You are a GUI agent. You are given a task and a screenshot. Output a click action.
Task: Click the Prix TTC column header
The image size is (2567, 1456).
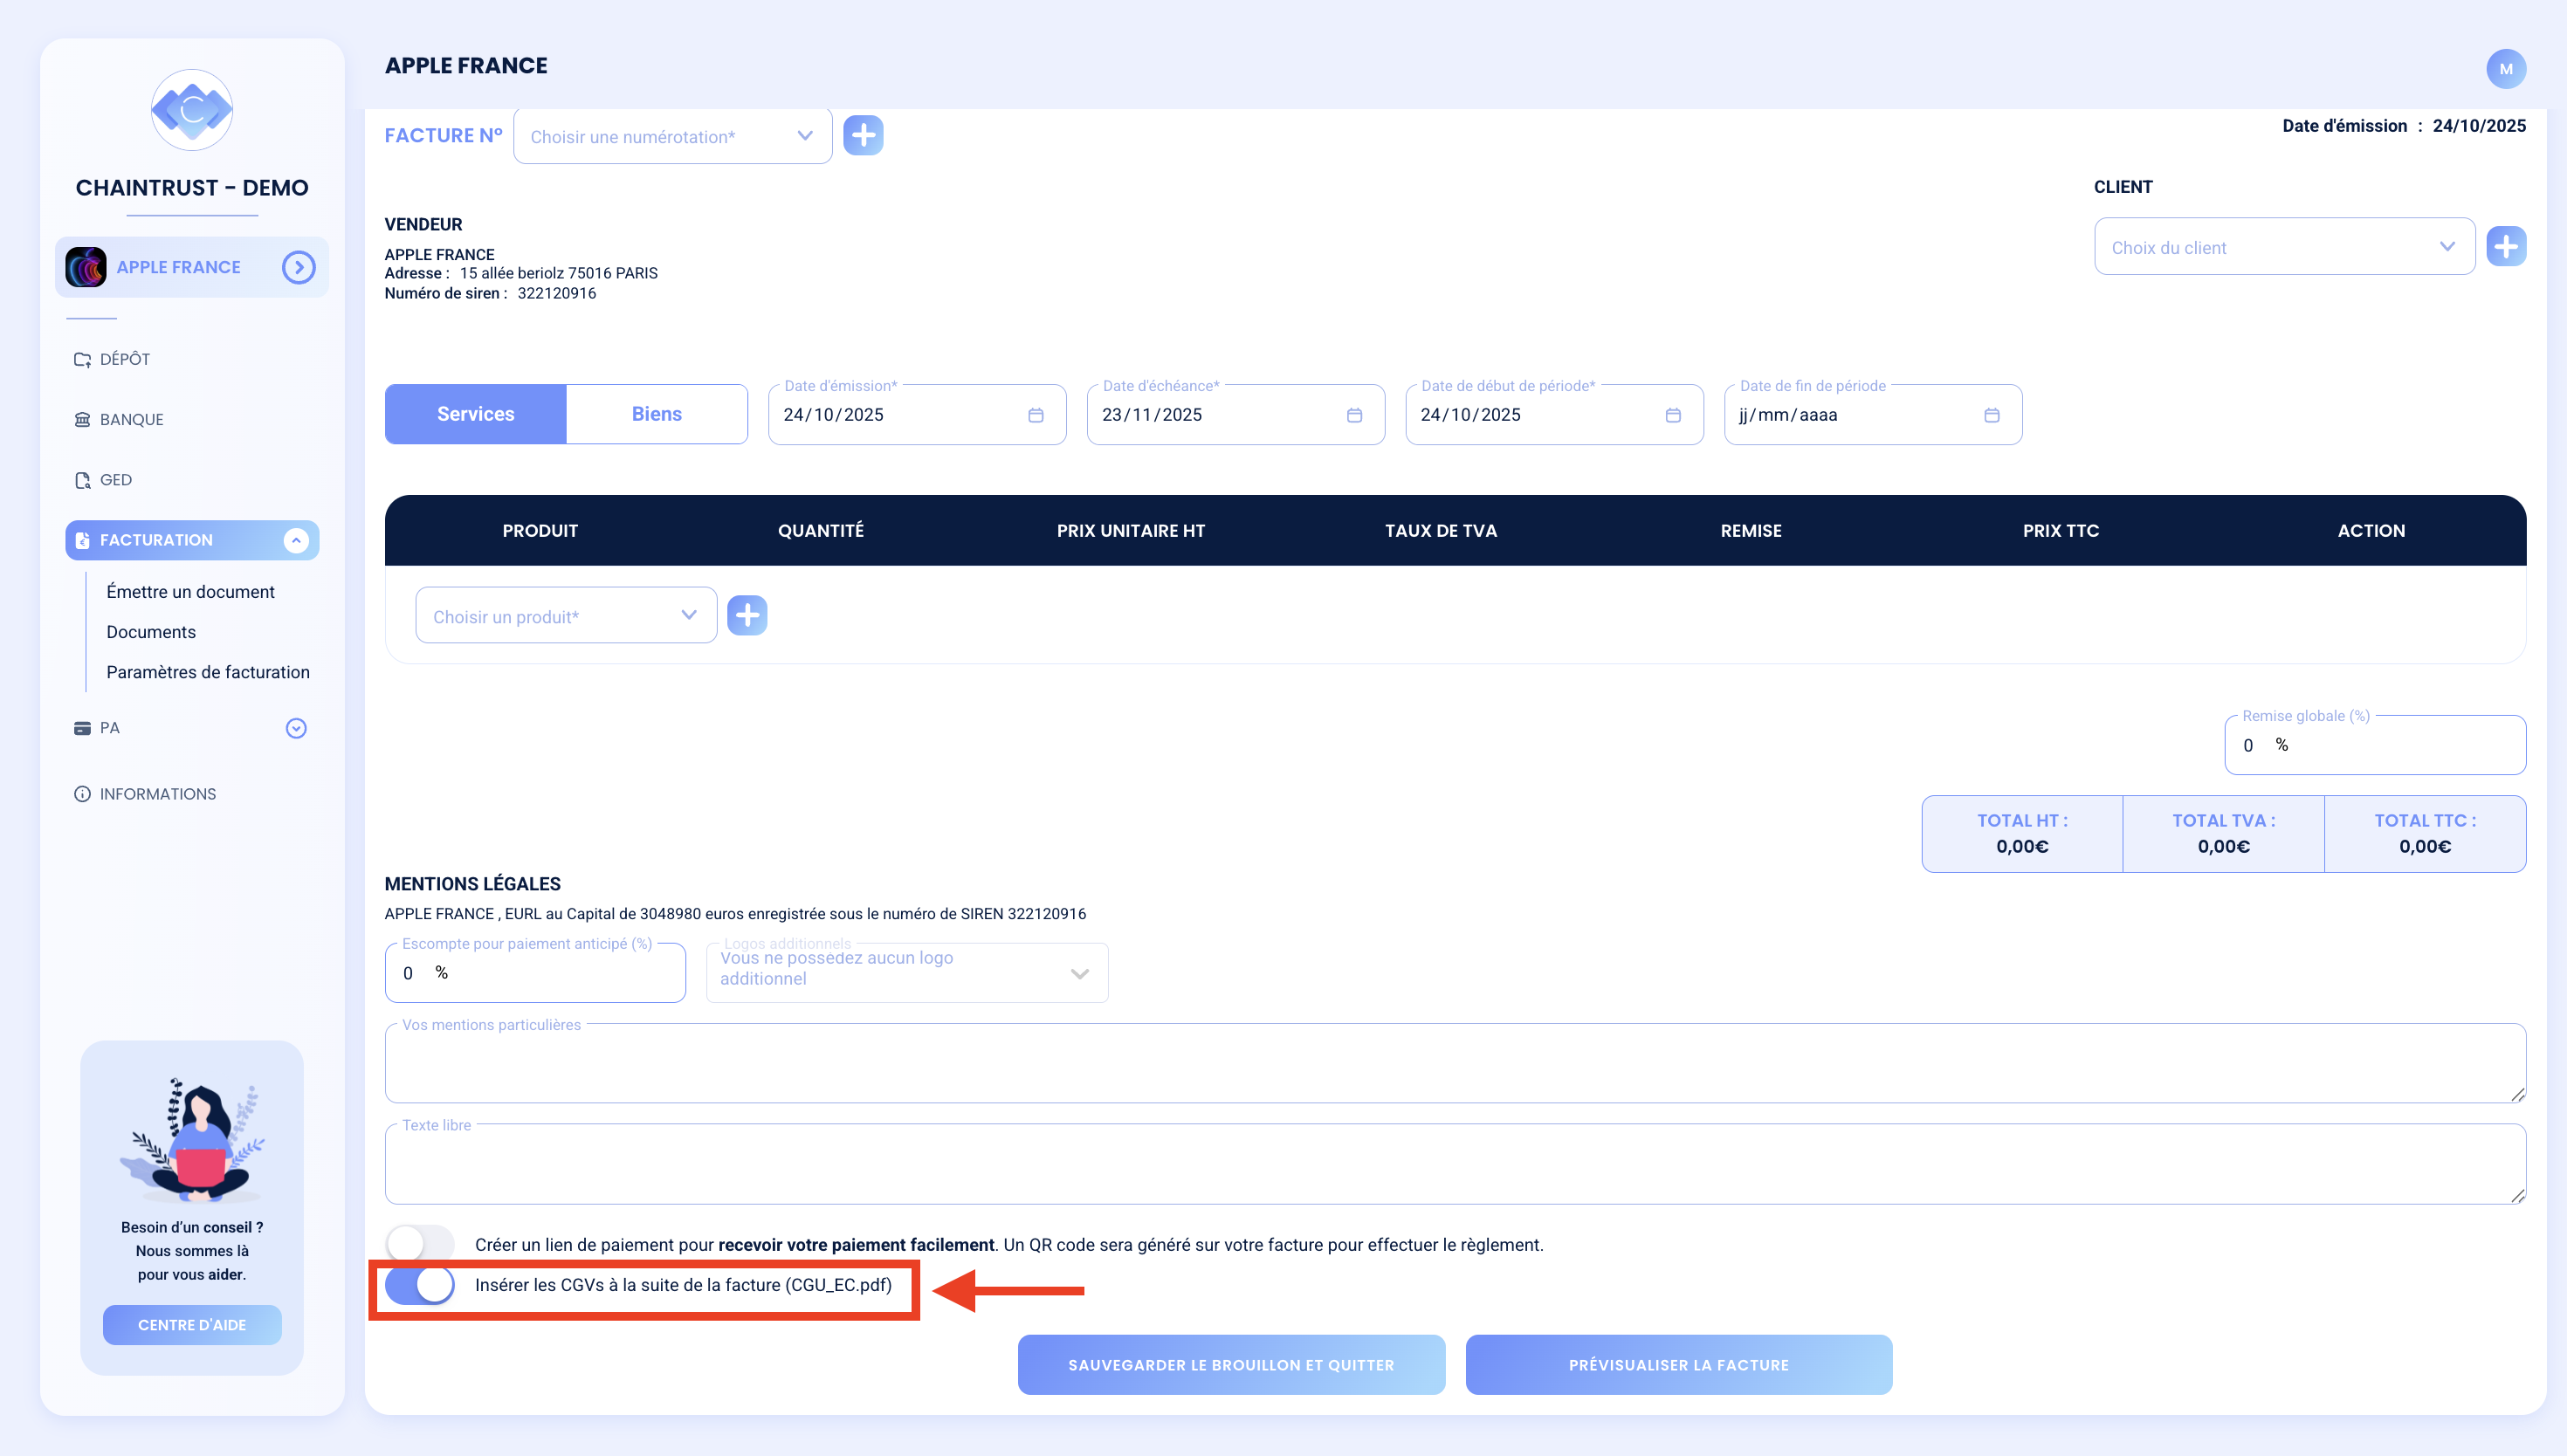2060,531
